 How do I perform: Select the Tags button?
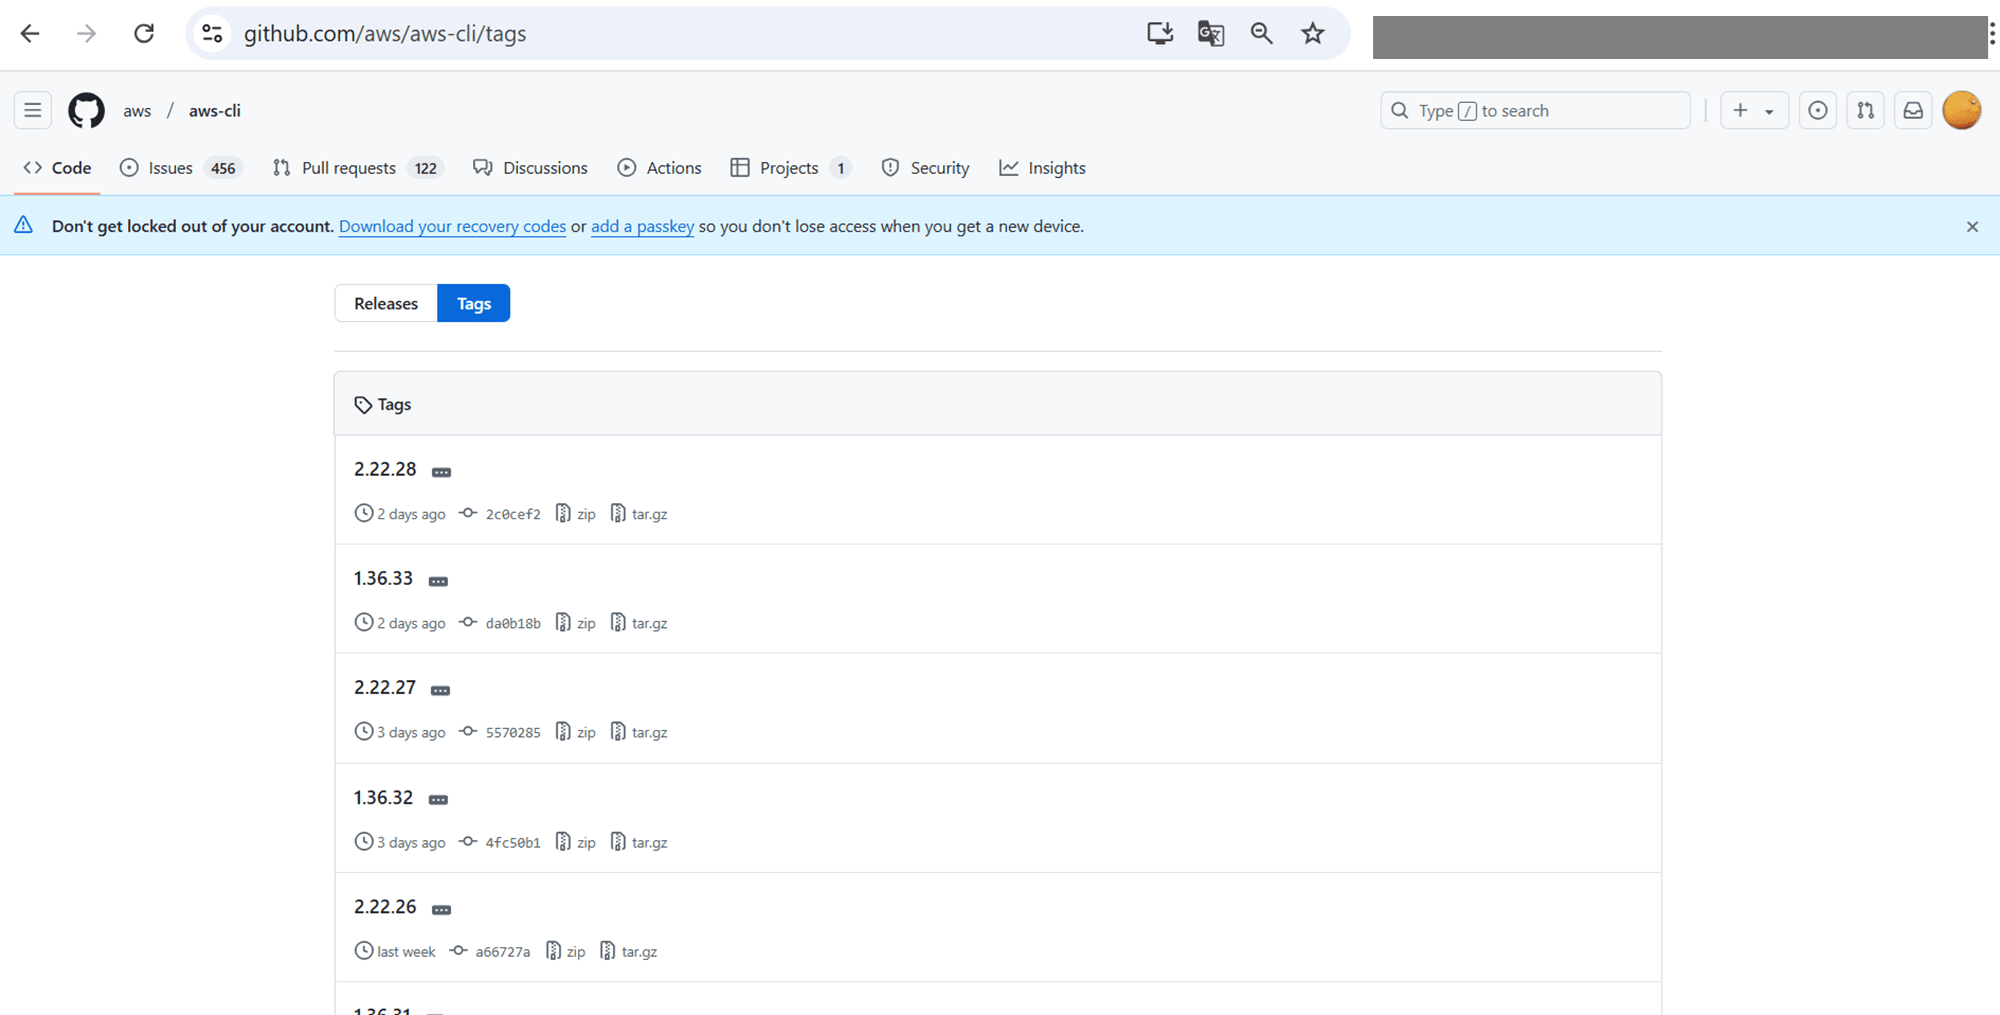(x=474, y=303)
